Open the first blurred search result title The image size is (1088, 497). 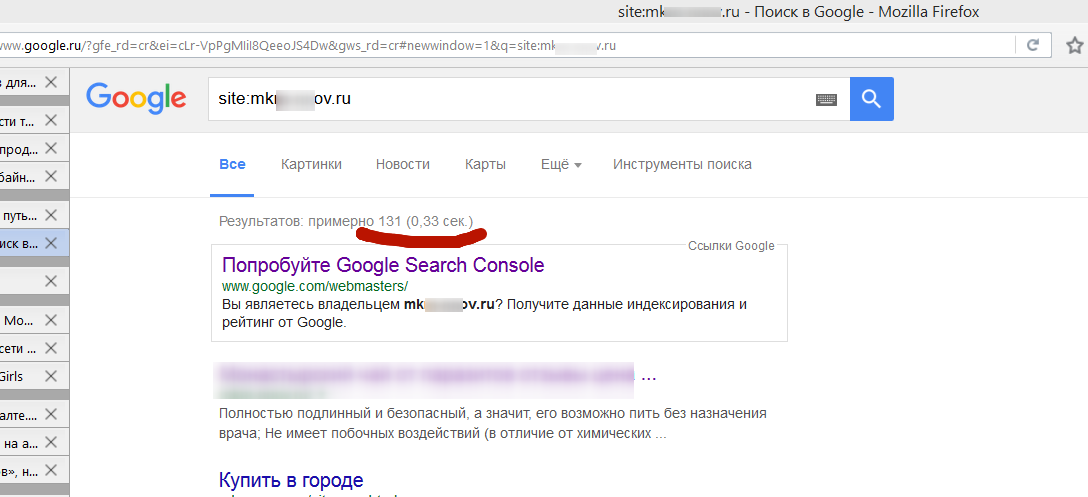click(x=437, y=376)
